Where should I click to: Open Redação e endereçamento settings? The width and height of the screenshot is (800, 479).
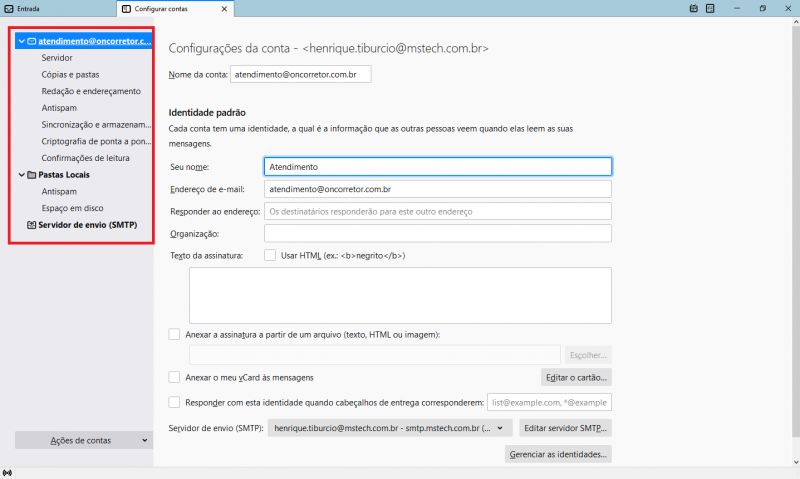pyautogui.click(x=91, y=91)
